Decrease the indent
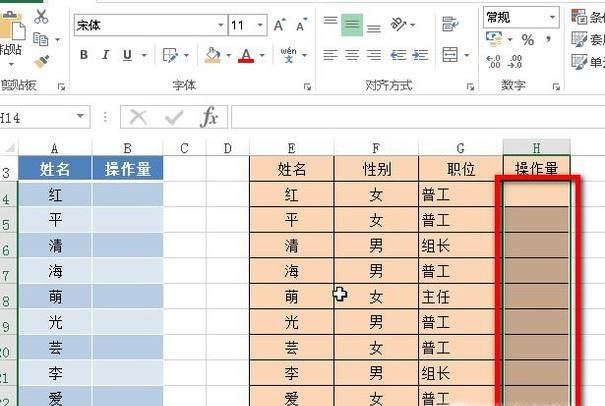This screenshot has height=406, width=605. [398, 55]
